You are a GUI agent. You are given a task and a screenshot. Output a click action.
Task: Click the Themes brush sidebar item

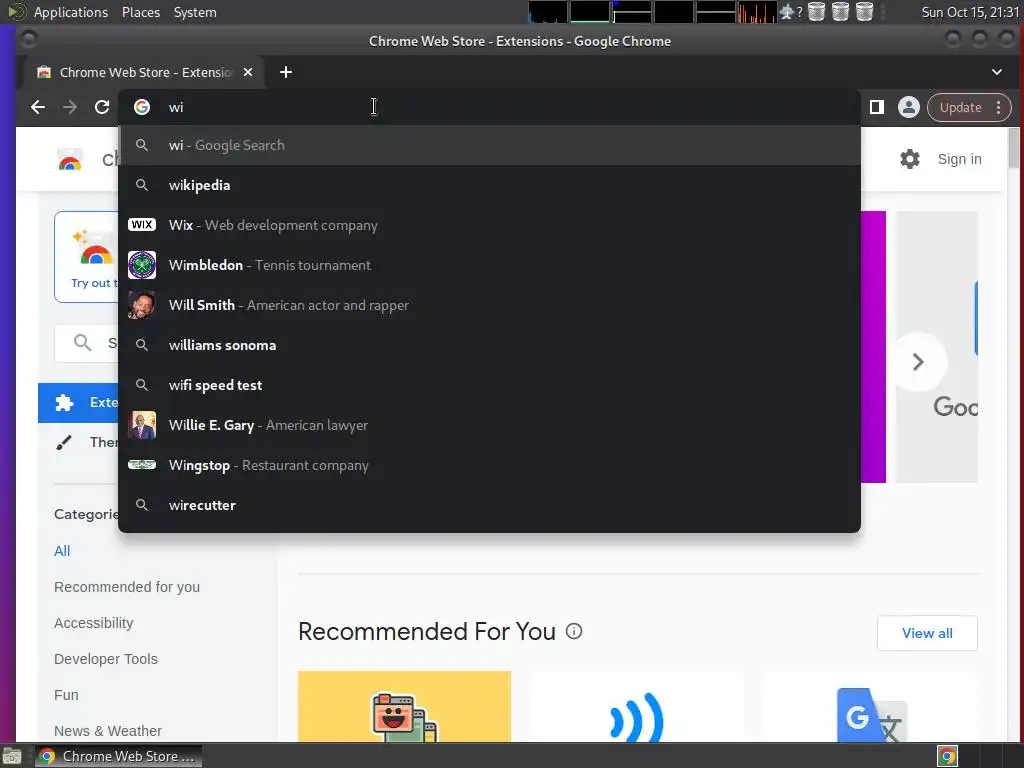pyautogui.click(x=78, y=442)
